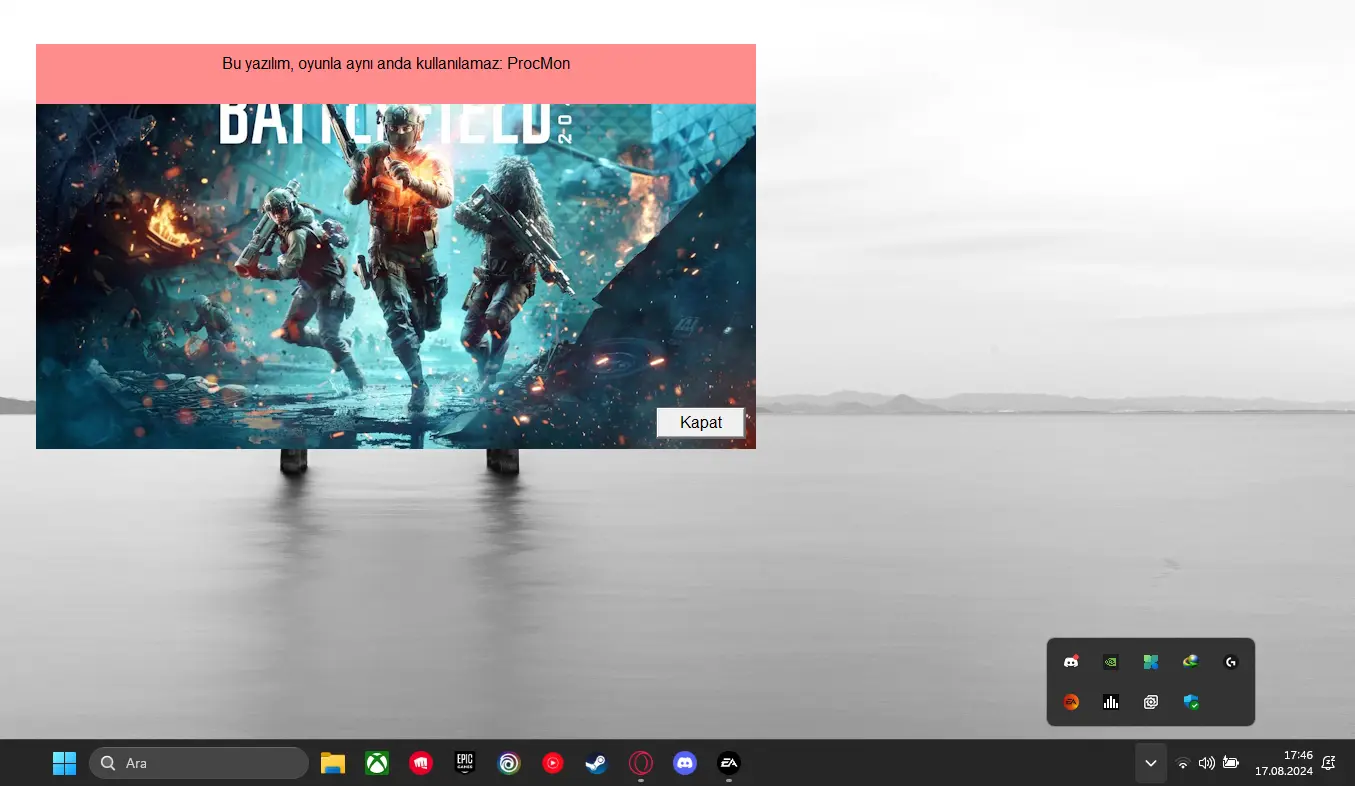1355x786 pixels.
Task: Click the ProcMon warning message text
Action: pyautogui.click(x=396, y=63)
